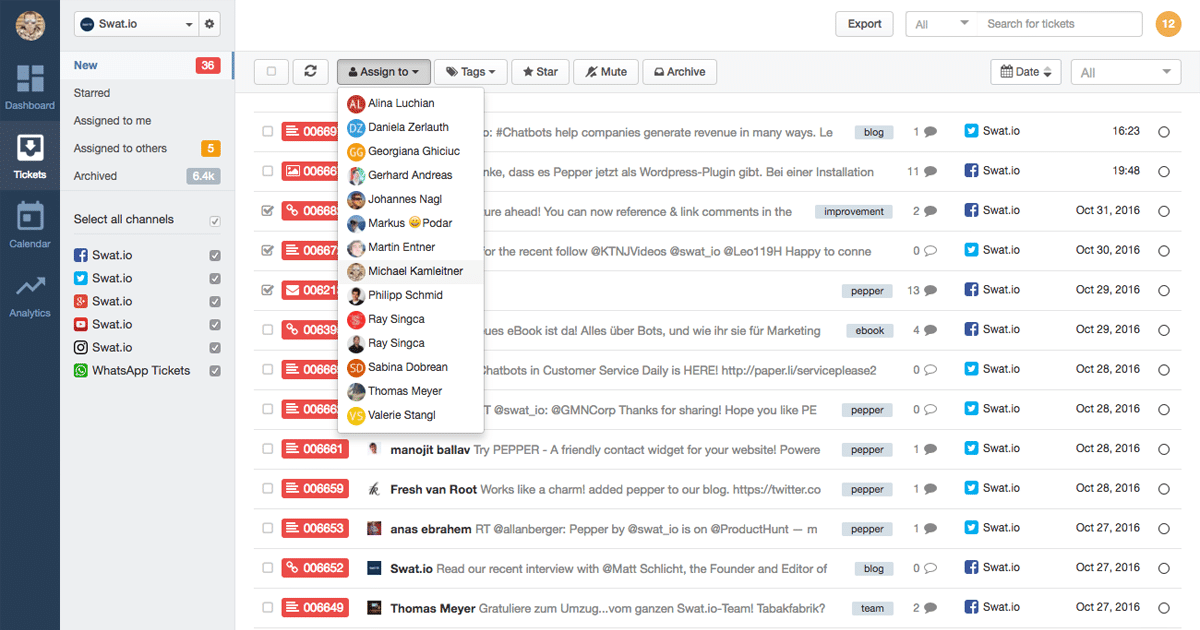Screen dimensions: 1200x630
Task: Toggle the select-all tickets checkbox in toolbar
Action: click(x=271, y=72)
